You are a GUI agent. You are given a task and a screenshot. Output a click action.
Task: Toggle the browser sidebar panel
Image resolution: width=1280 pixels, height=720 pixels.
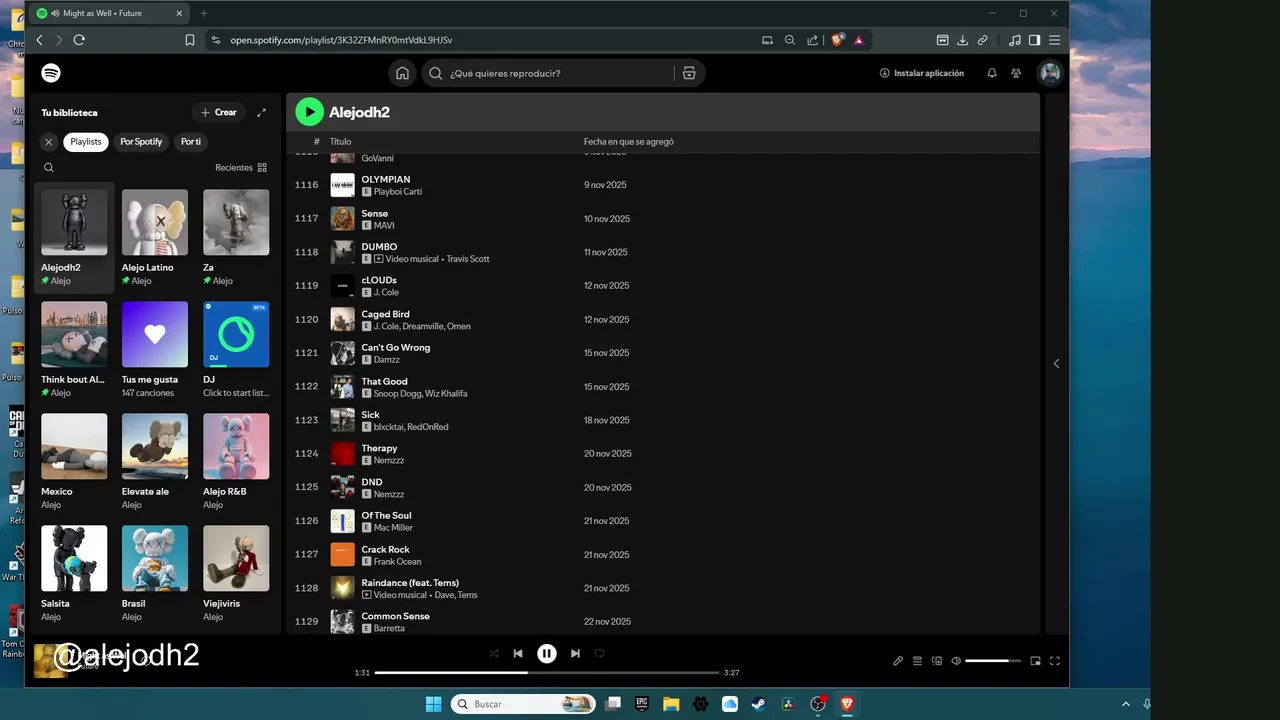pos(1034,40)
